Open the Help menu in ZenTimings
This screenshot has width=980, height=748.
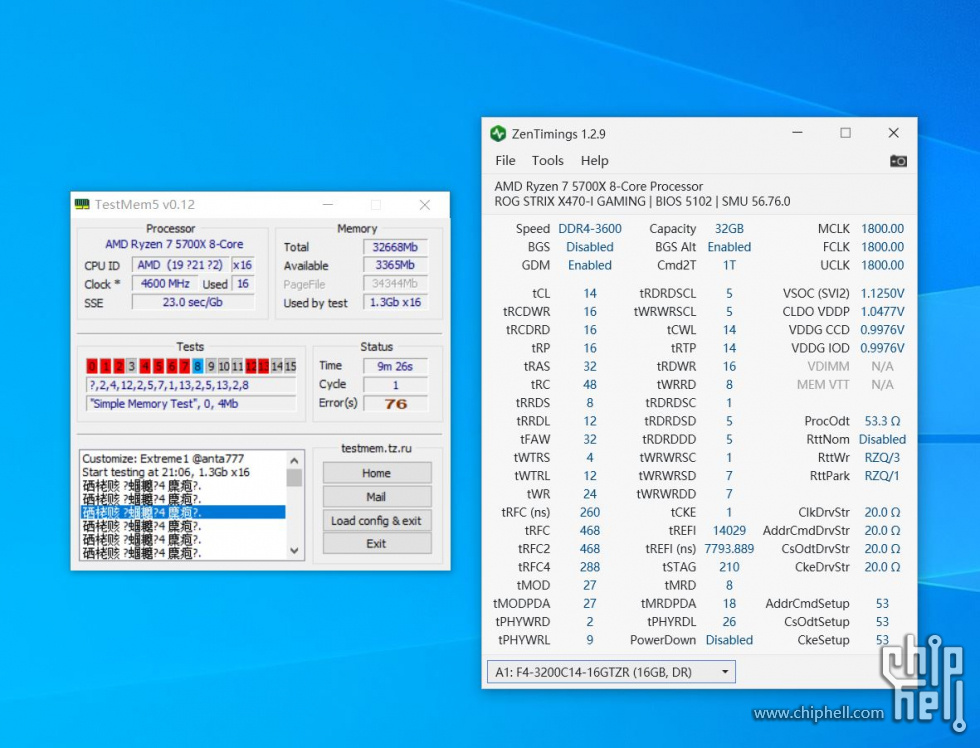(594, 161)
